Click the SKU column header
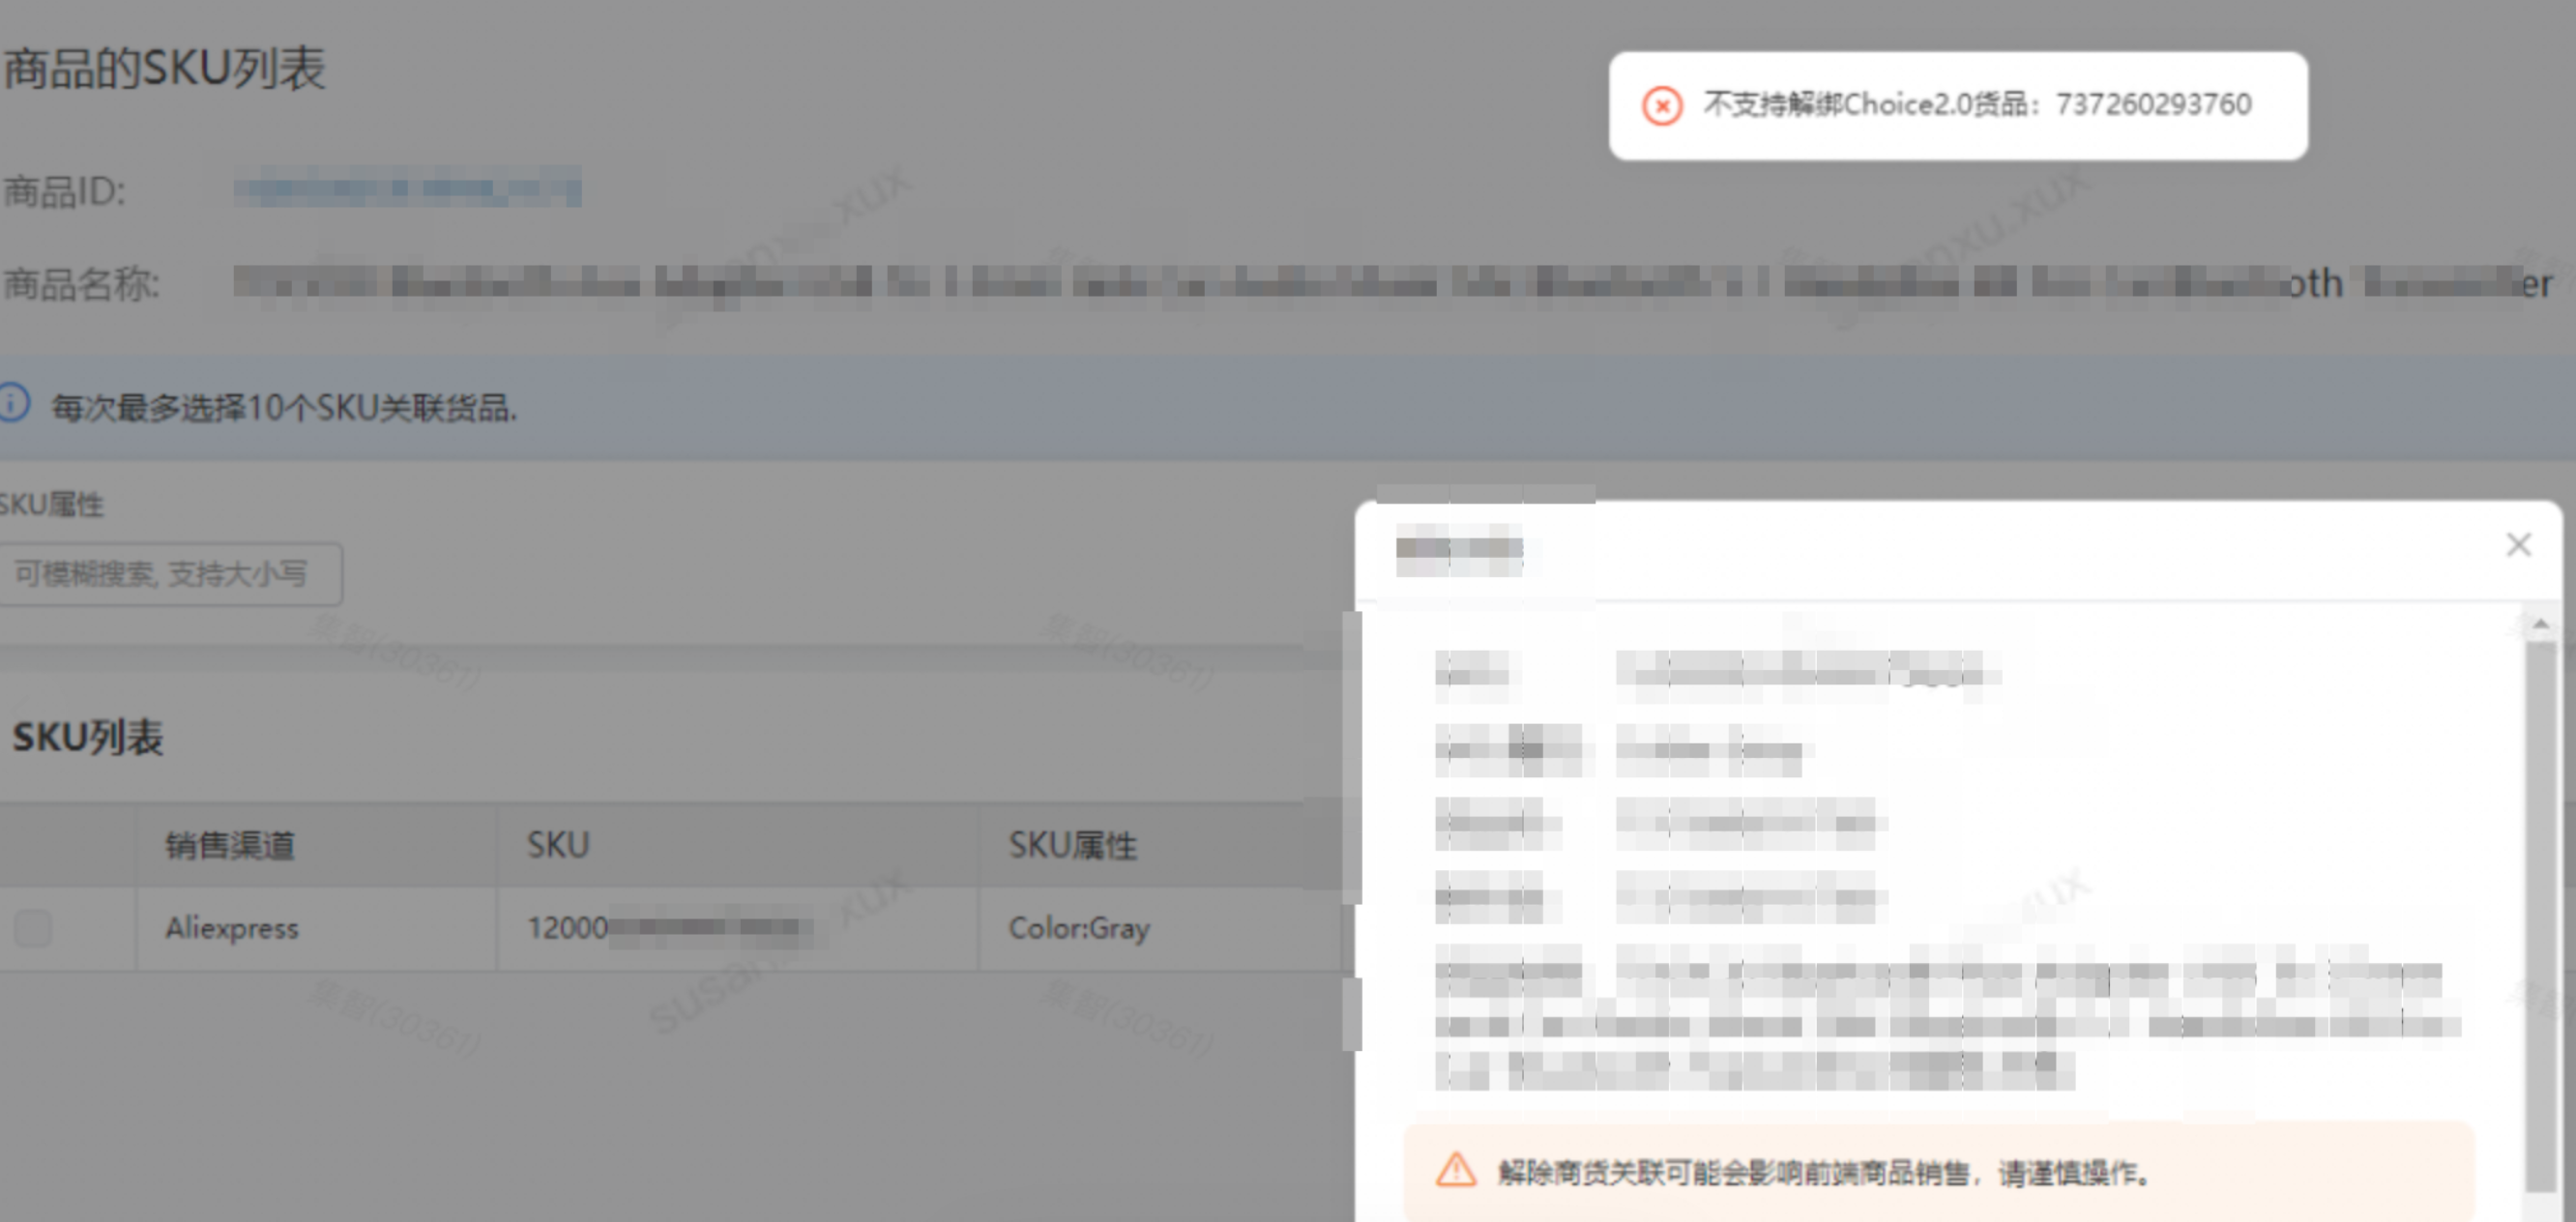The height and width of the screenshot is (1222, 2576). (x=558, y=846)
